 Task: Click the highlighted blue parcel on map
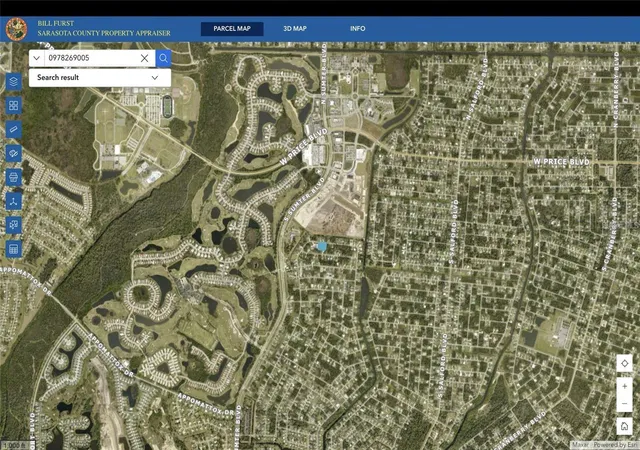(322, 246)
